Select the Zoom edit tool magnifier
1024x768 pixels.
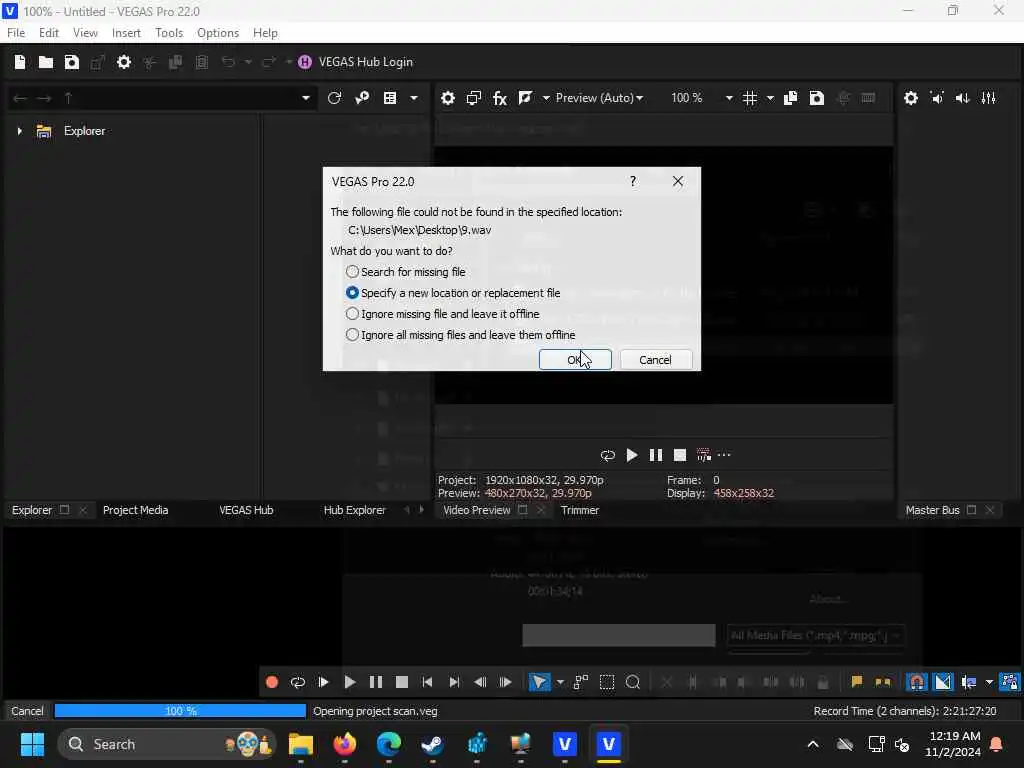click(x=633, y=682)
